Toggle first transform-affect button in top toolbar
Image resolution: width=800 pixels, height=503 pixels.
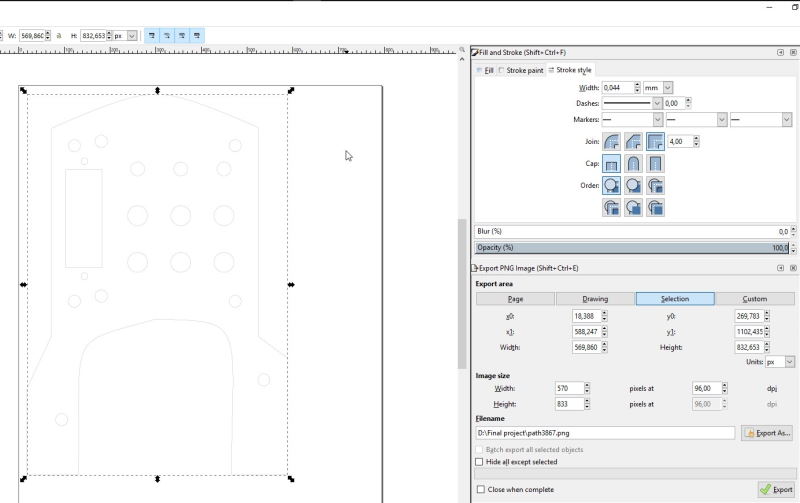[x=152, y=36]
